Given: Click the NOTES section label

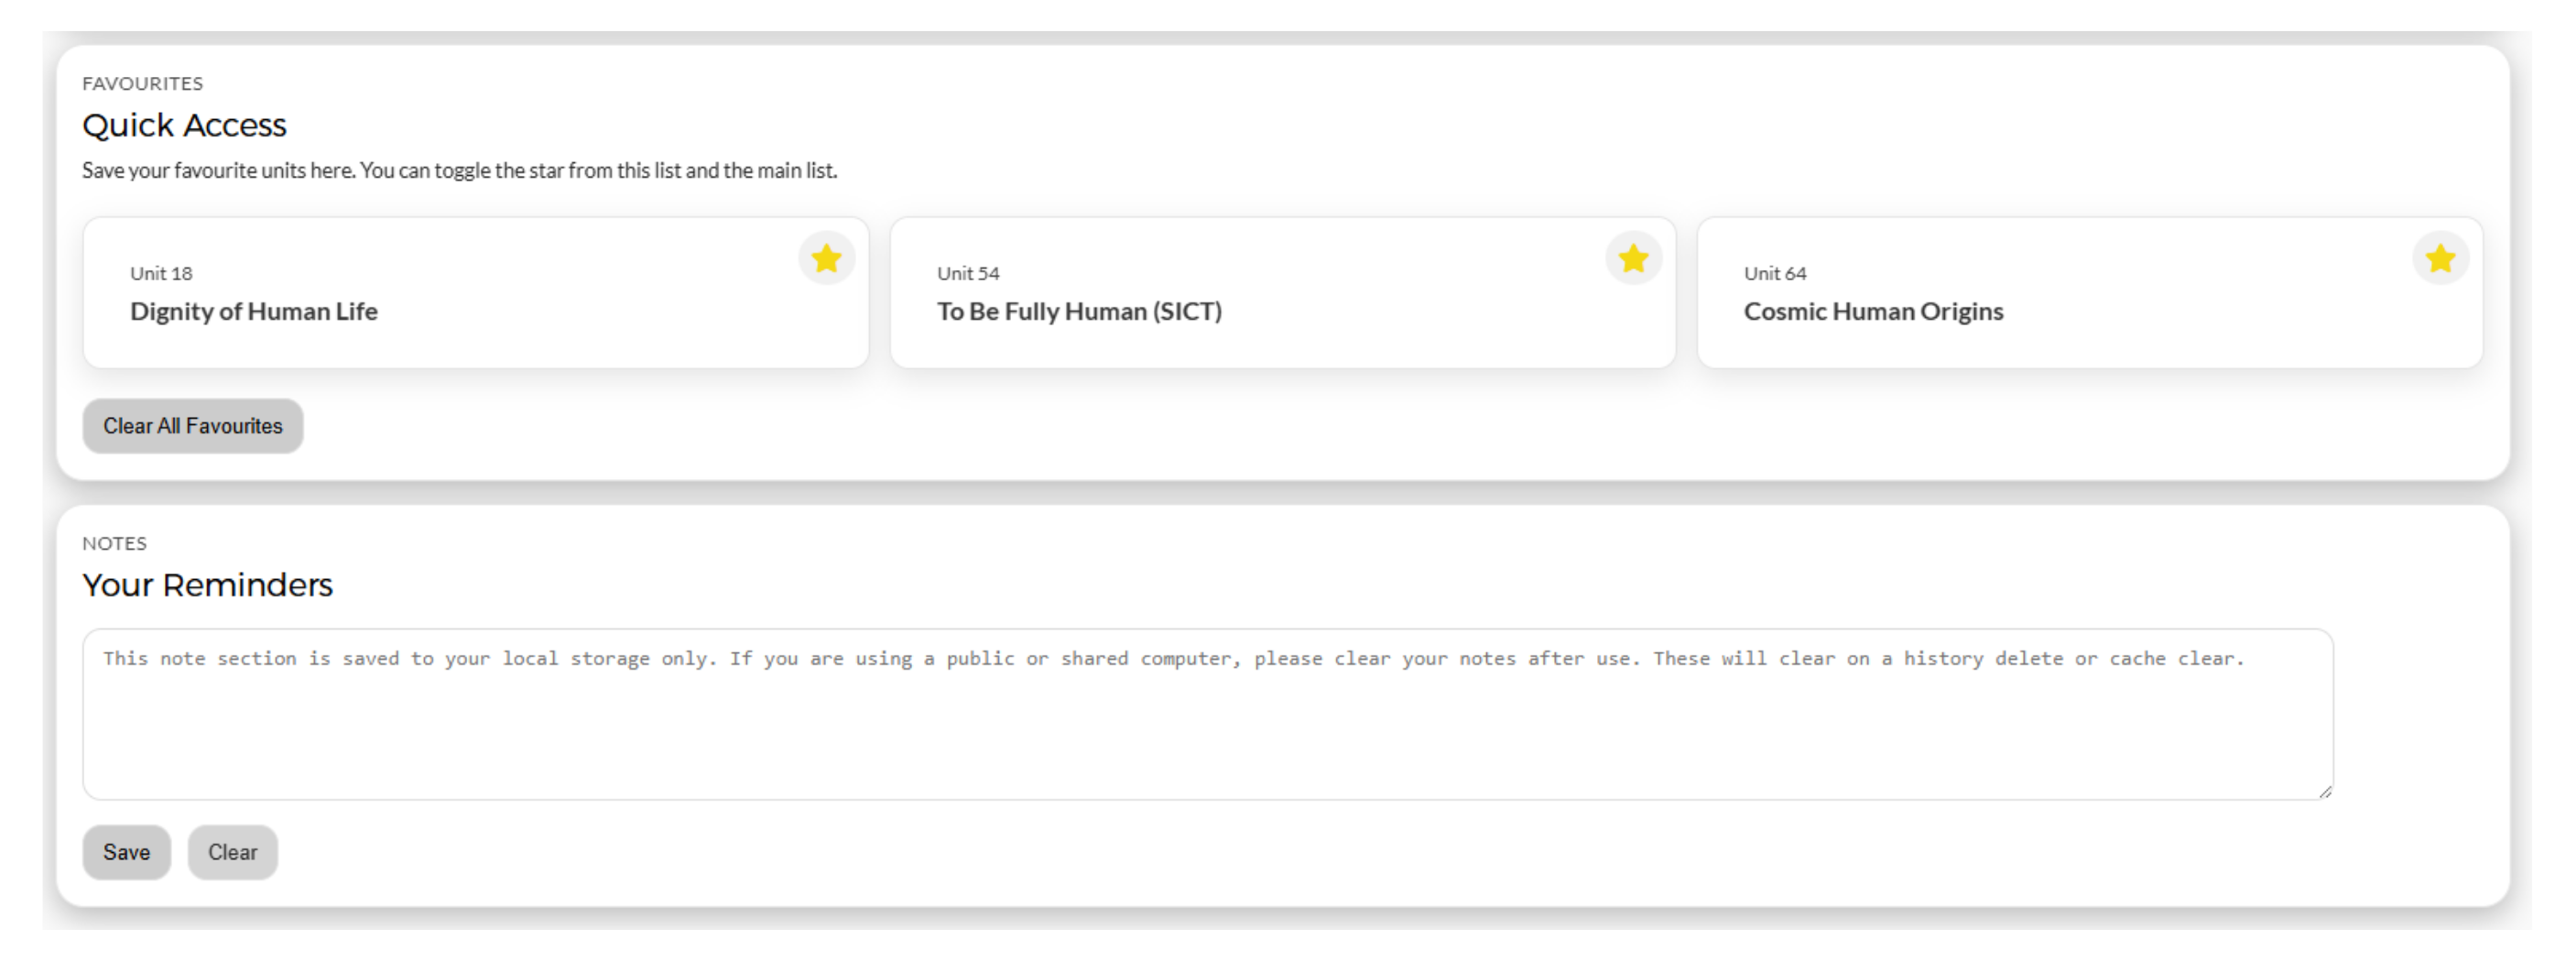Looking at the screenshot, I should coord(114,543).
